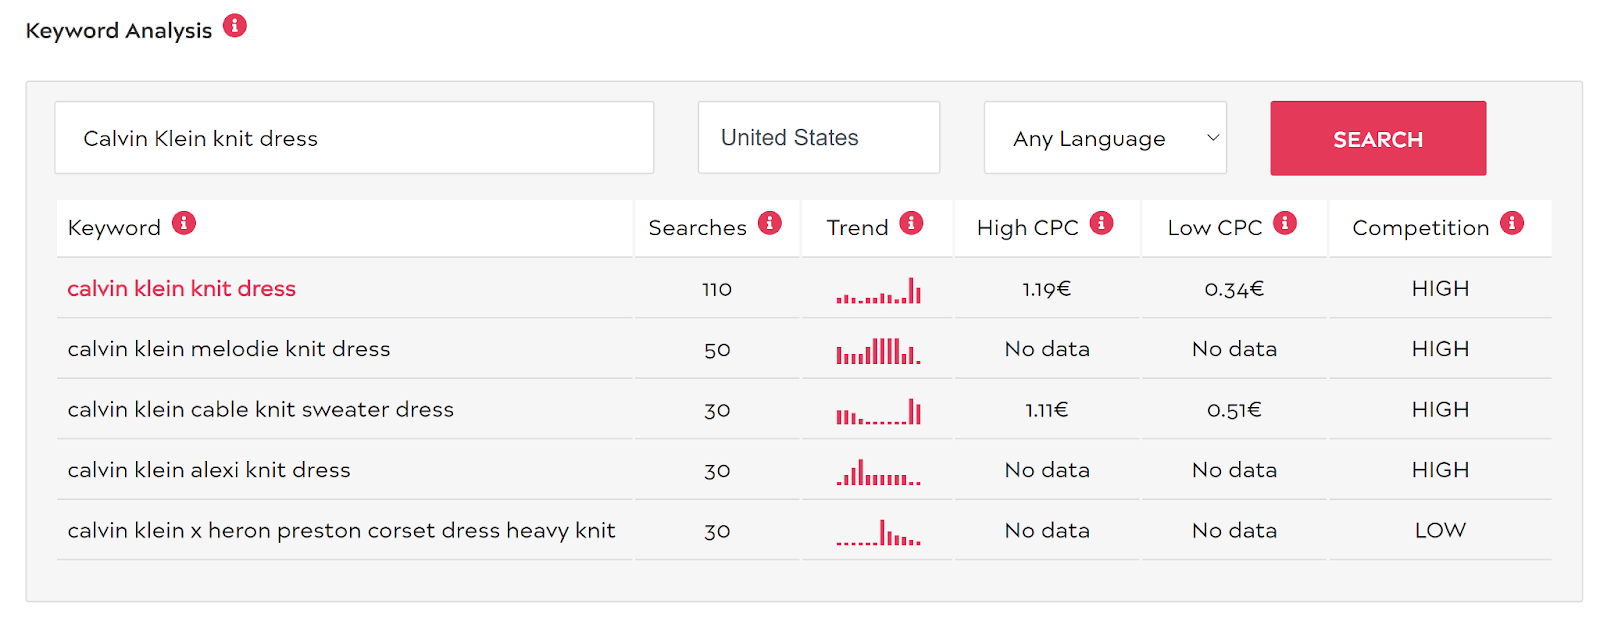
Task: Click the Competition column info icon
Action: (1512, 223)
